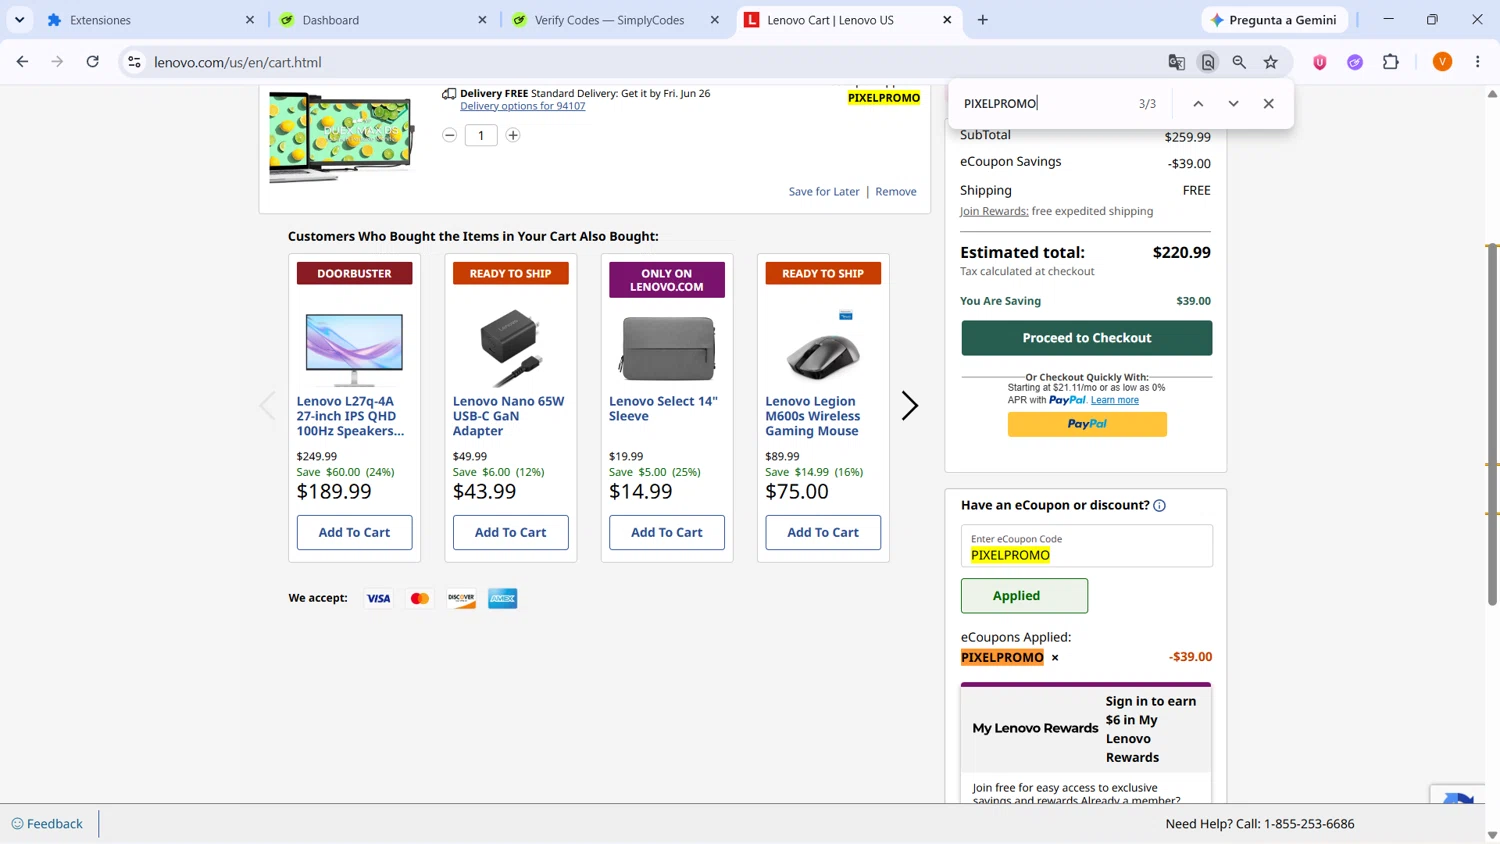Screen dimensions: 1500x844
Task: Click the Nano 65W adapter thumbnail
Action: [510, 348]
